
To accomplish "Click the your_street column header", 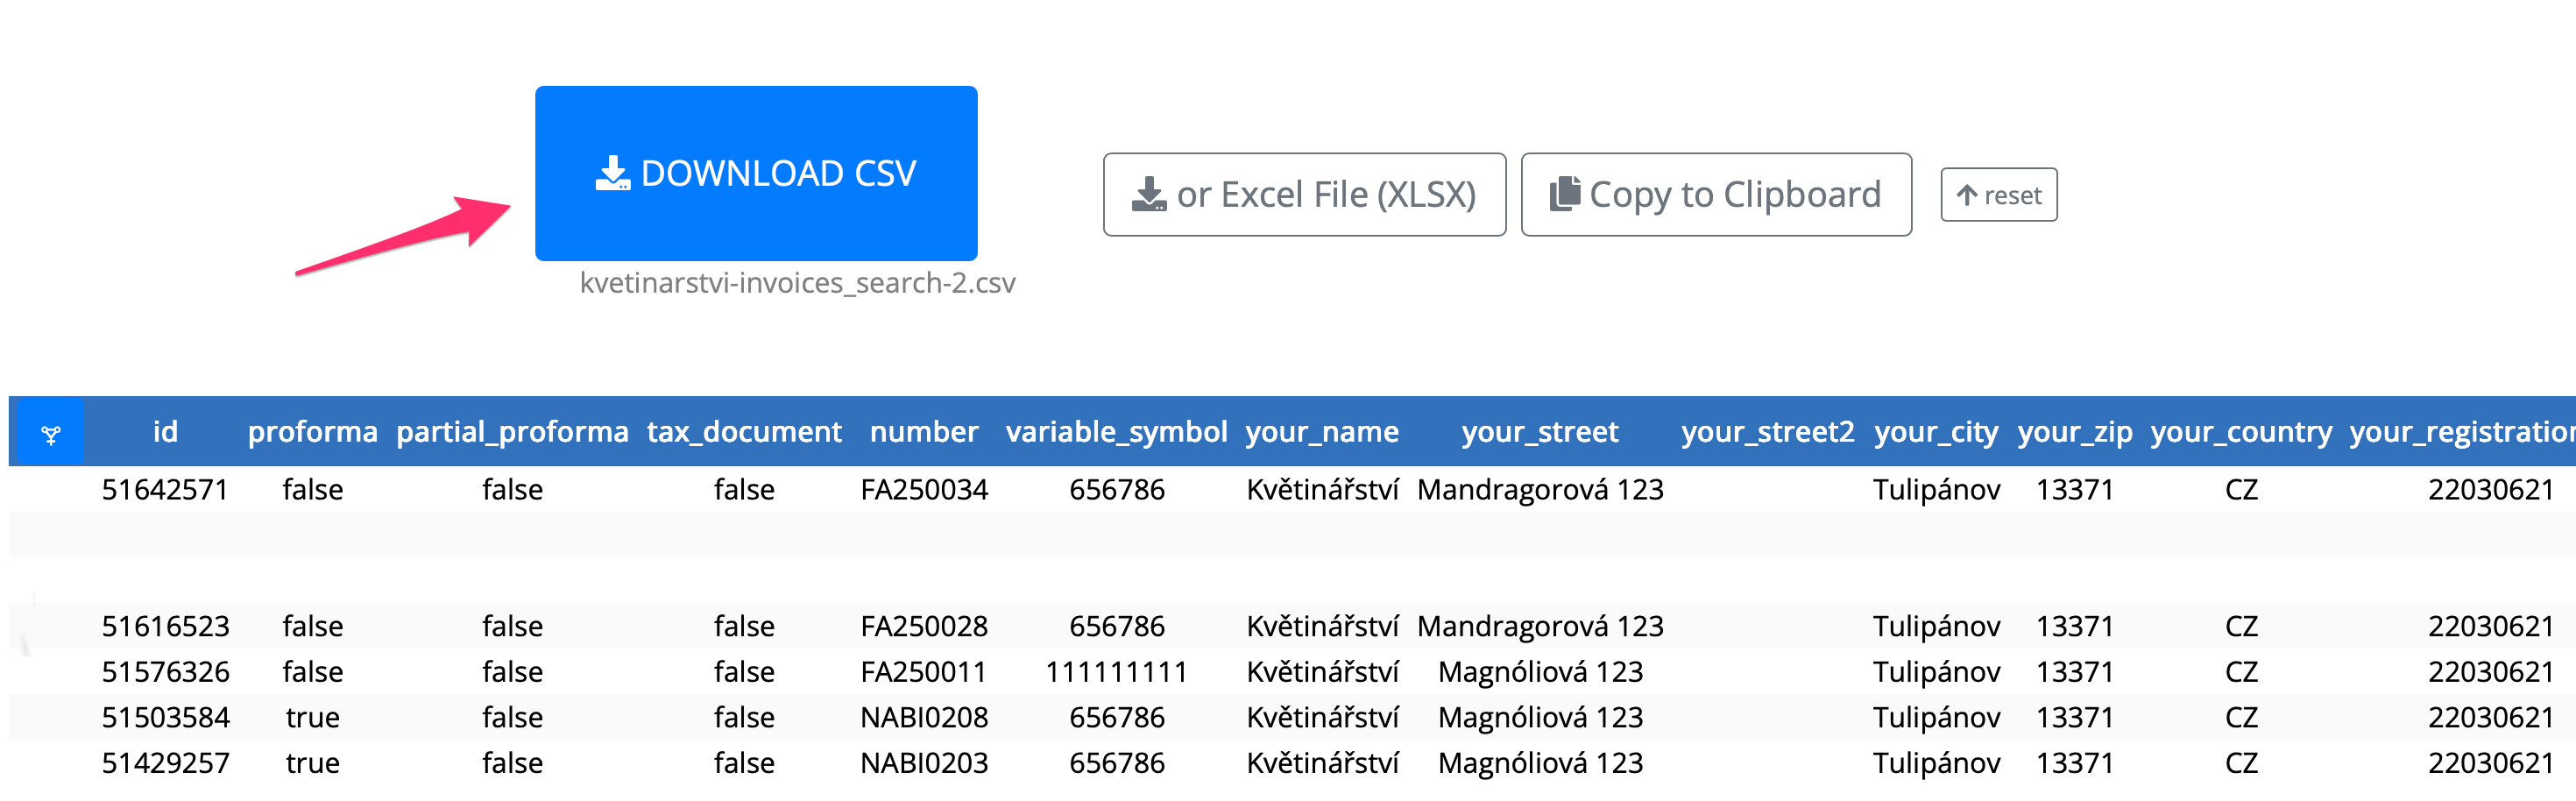I will (1539, 431).
